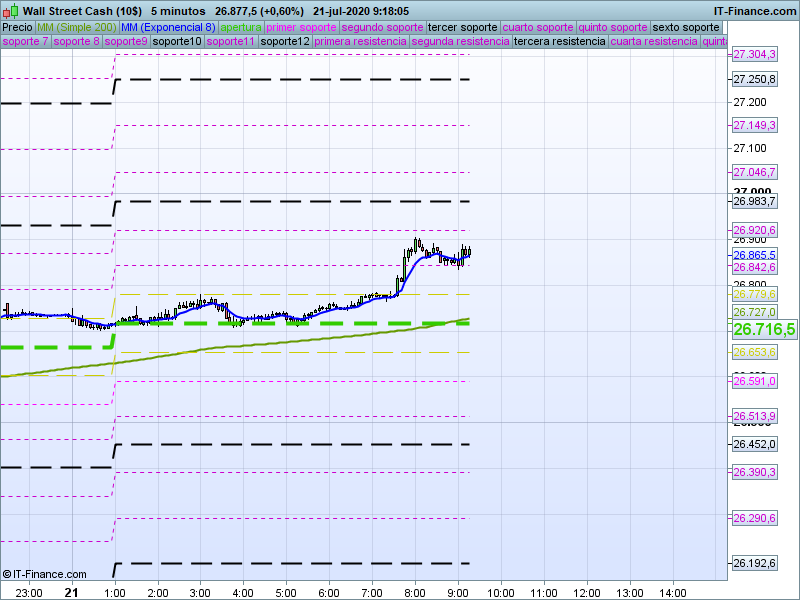The width and height of the screenshot is (800, 600).
Task: Click the sexto soporte legend label
Action: [x=685, y=27]
